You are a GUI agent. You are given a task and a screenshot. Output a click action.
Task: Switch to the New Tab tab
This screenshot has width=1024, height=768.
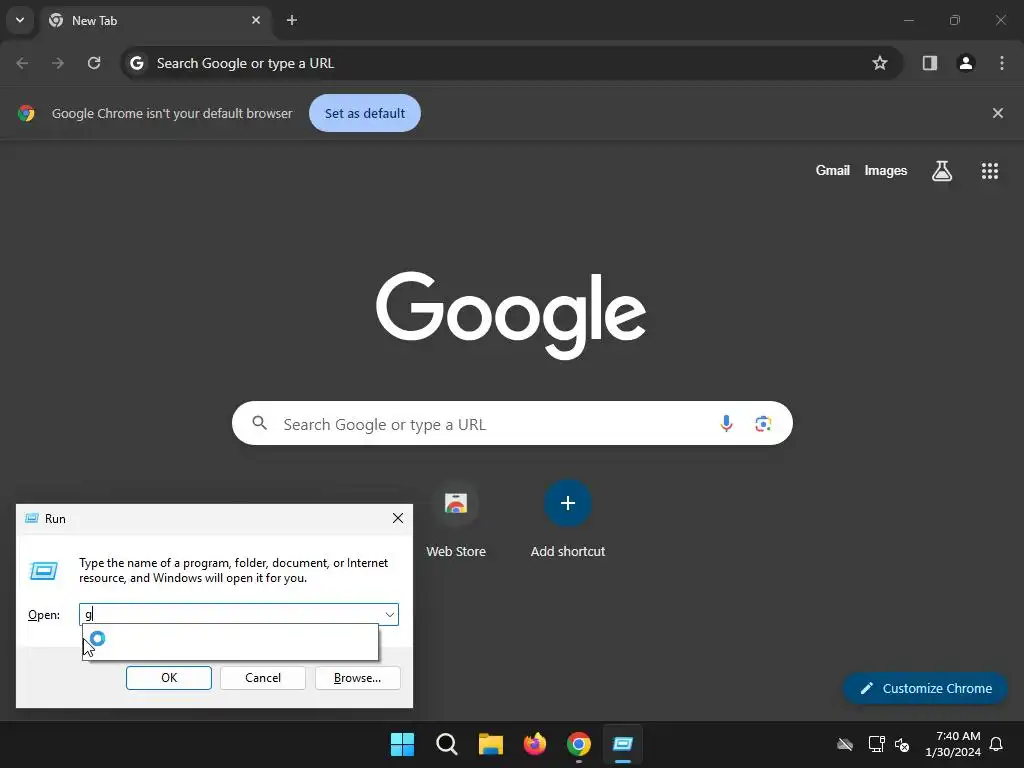pos(155,20)
